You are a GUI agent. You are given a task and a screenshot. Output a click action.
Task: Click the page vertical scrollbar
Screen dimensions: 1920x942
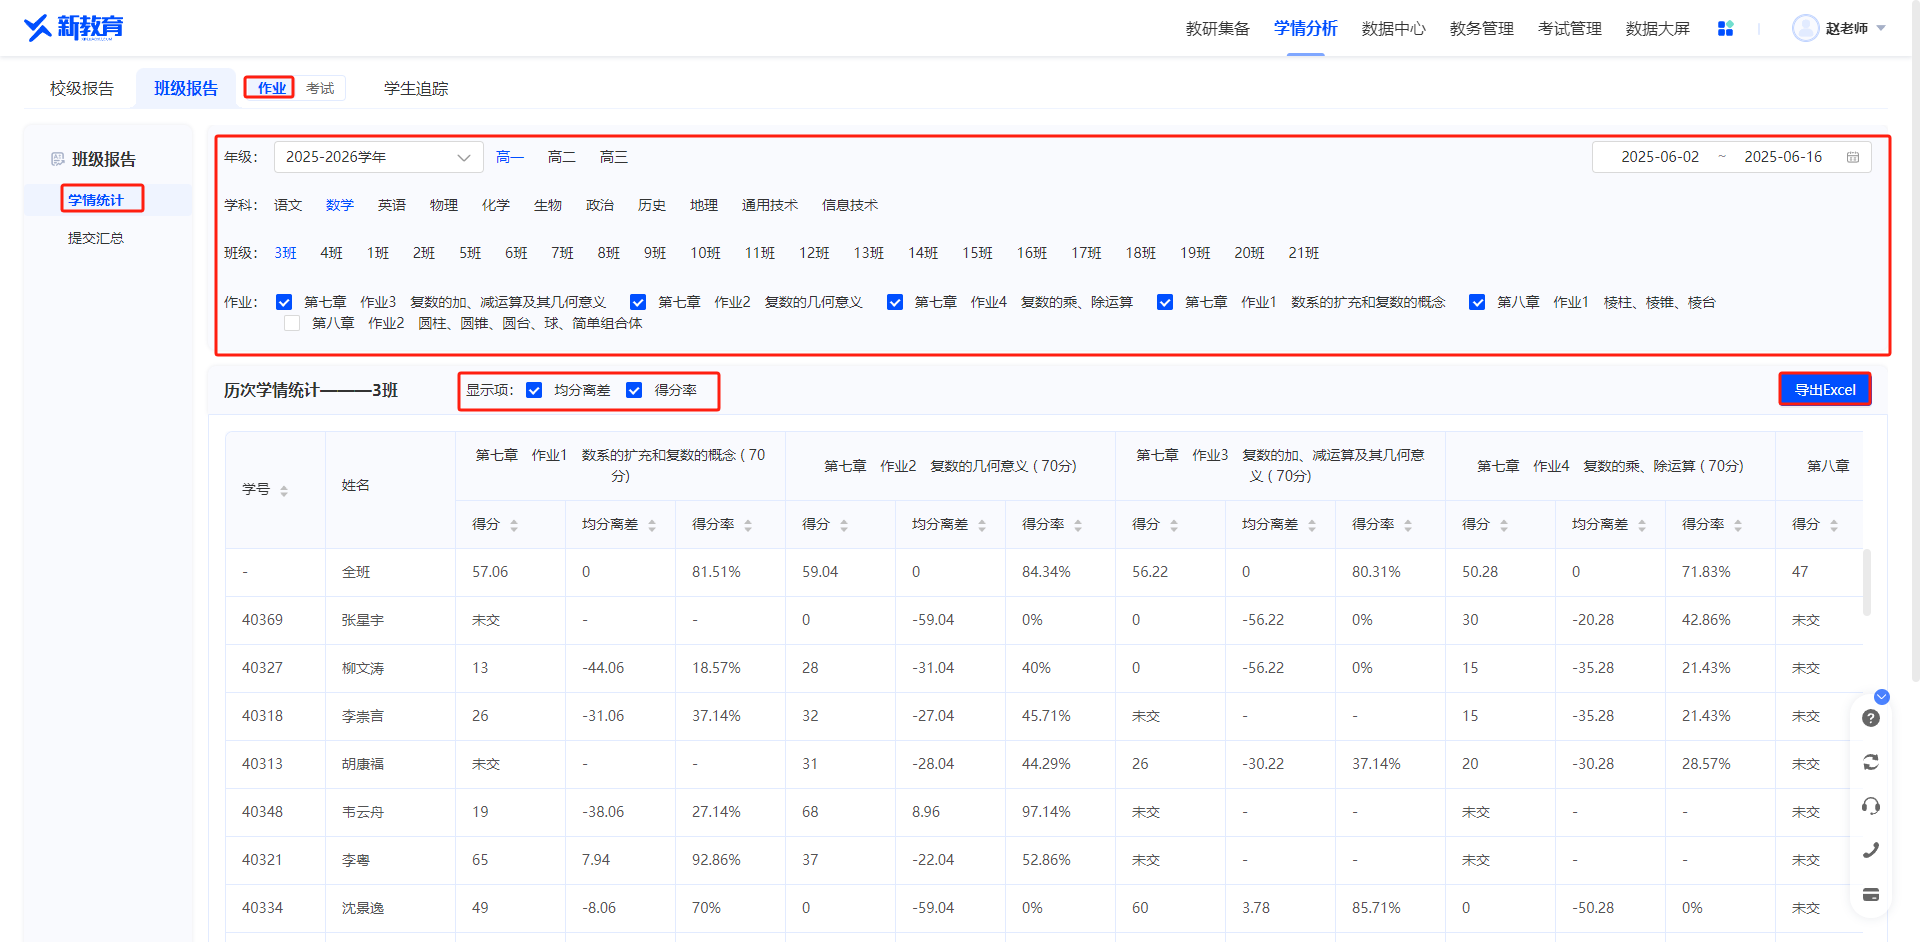(x=1914, y=340)
